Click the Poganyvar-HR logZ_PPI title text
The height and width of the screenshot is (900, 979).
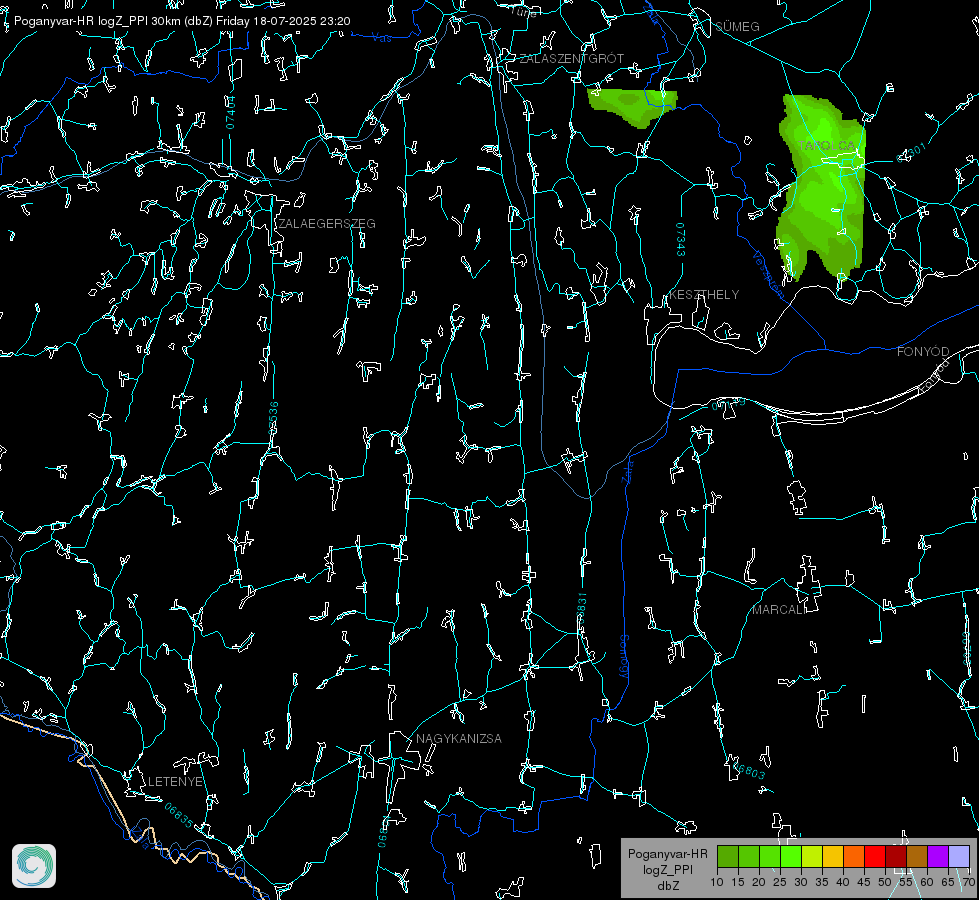tap(182, 21)
